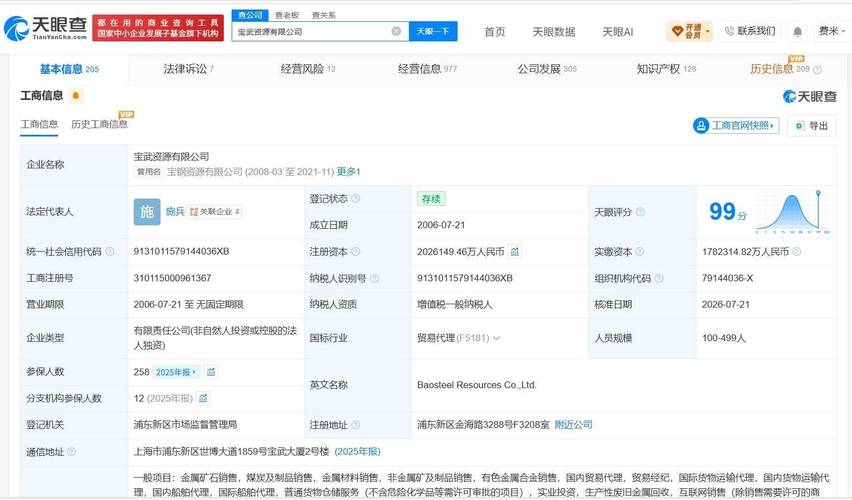The width and height of the screenshot is (852, 500).
Task: Open the 历史信息 209 VIP tab
Action: point(780,68)
